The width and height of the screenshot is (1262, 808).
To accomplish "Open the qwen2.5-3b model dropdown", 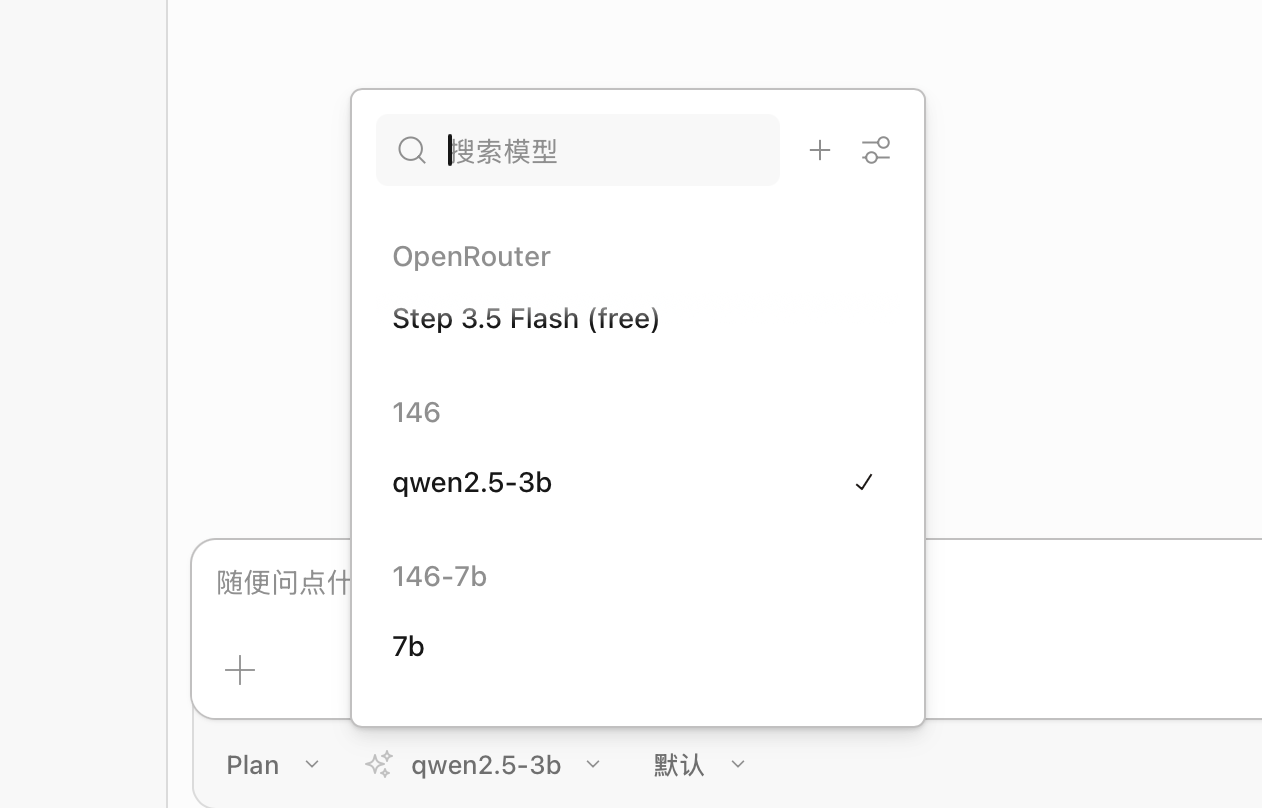I will click(x=593, y=764).
